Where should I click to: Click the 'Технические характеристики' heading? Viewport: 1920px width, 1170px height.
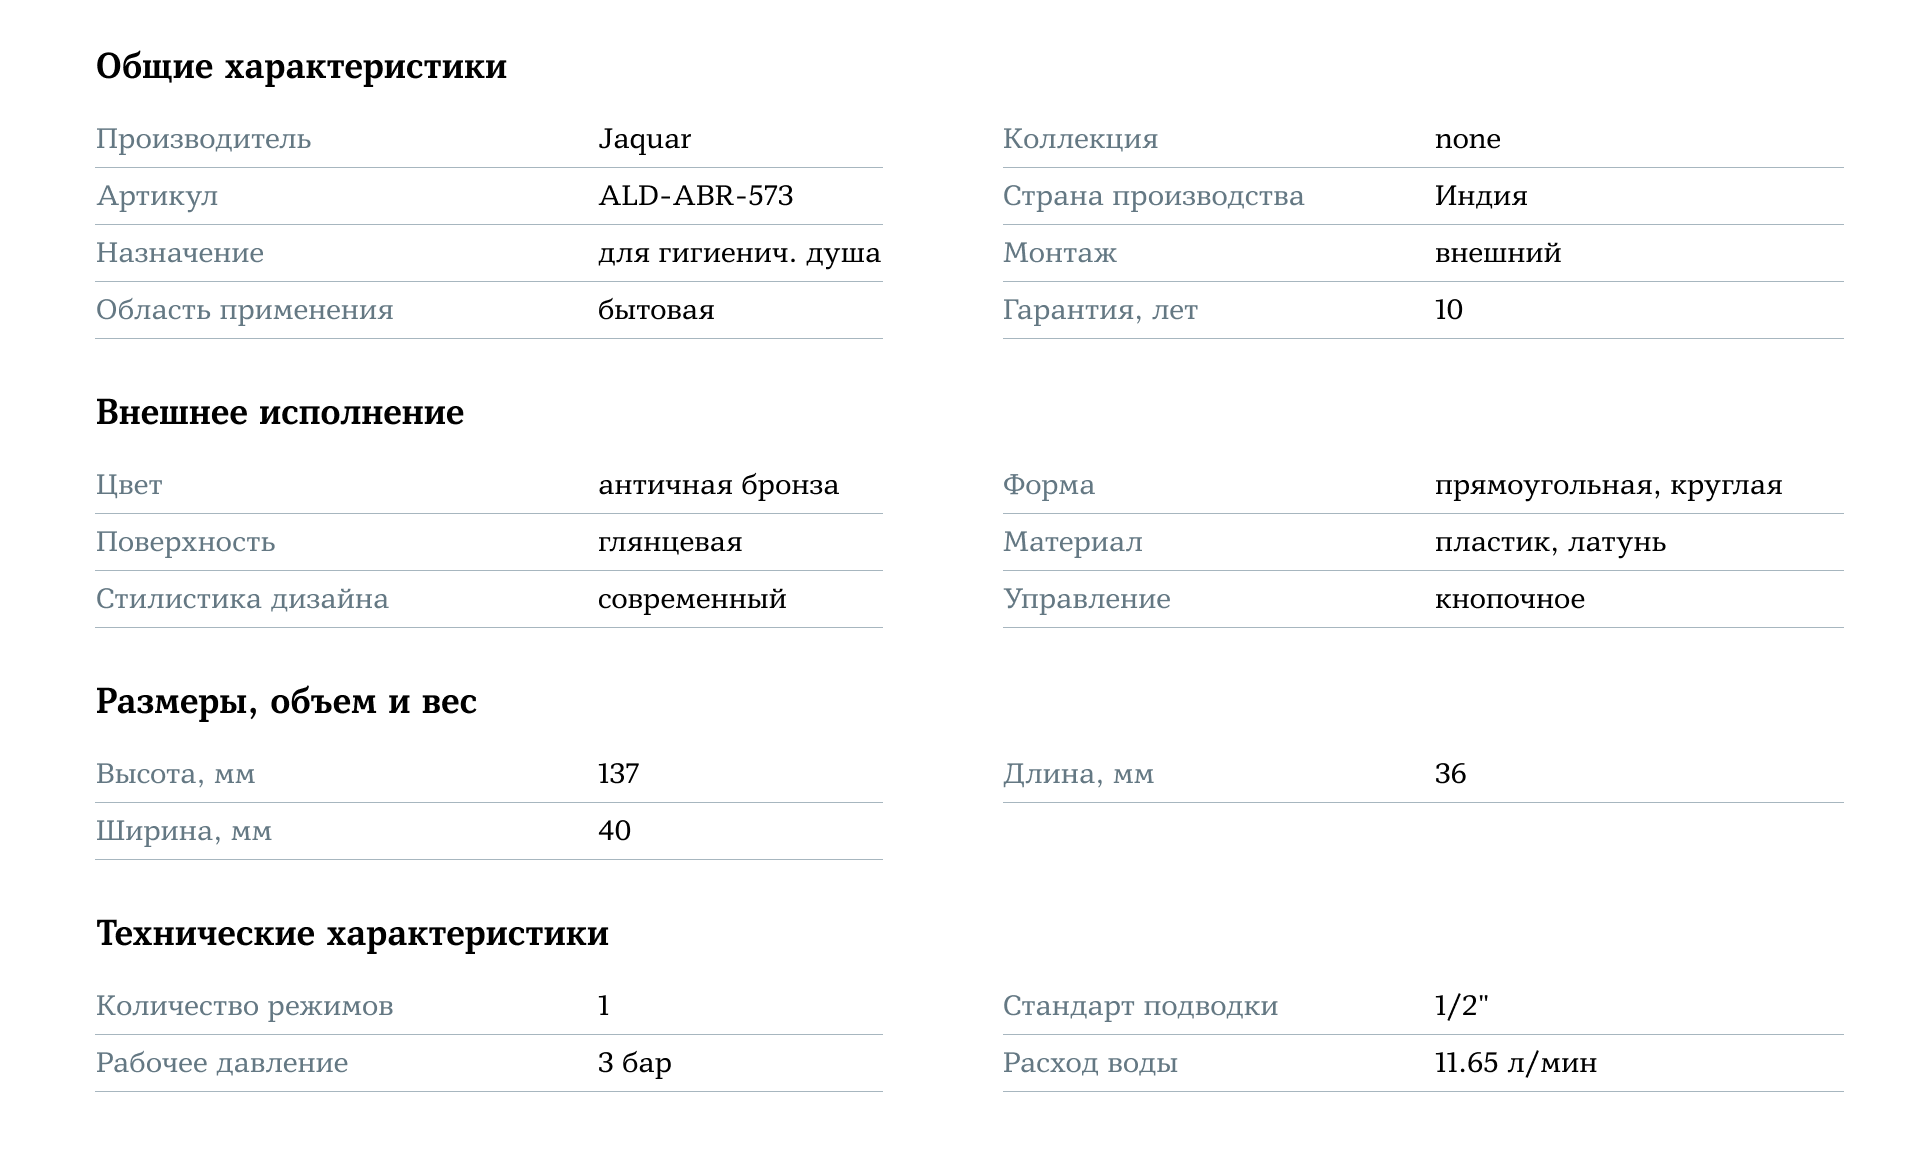click(352, 934)
